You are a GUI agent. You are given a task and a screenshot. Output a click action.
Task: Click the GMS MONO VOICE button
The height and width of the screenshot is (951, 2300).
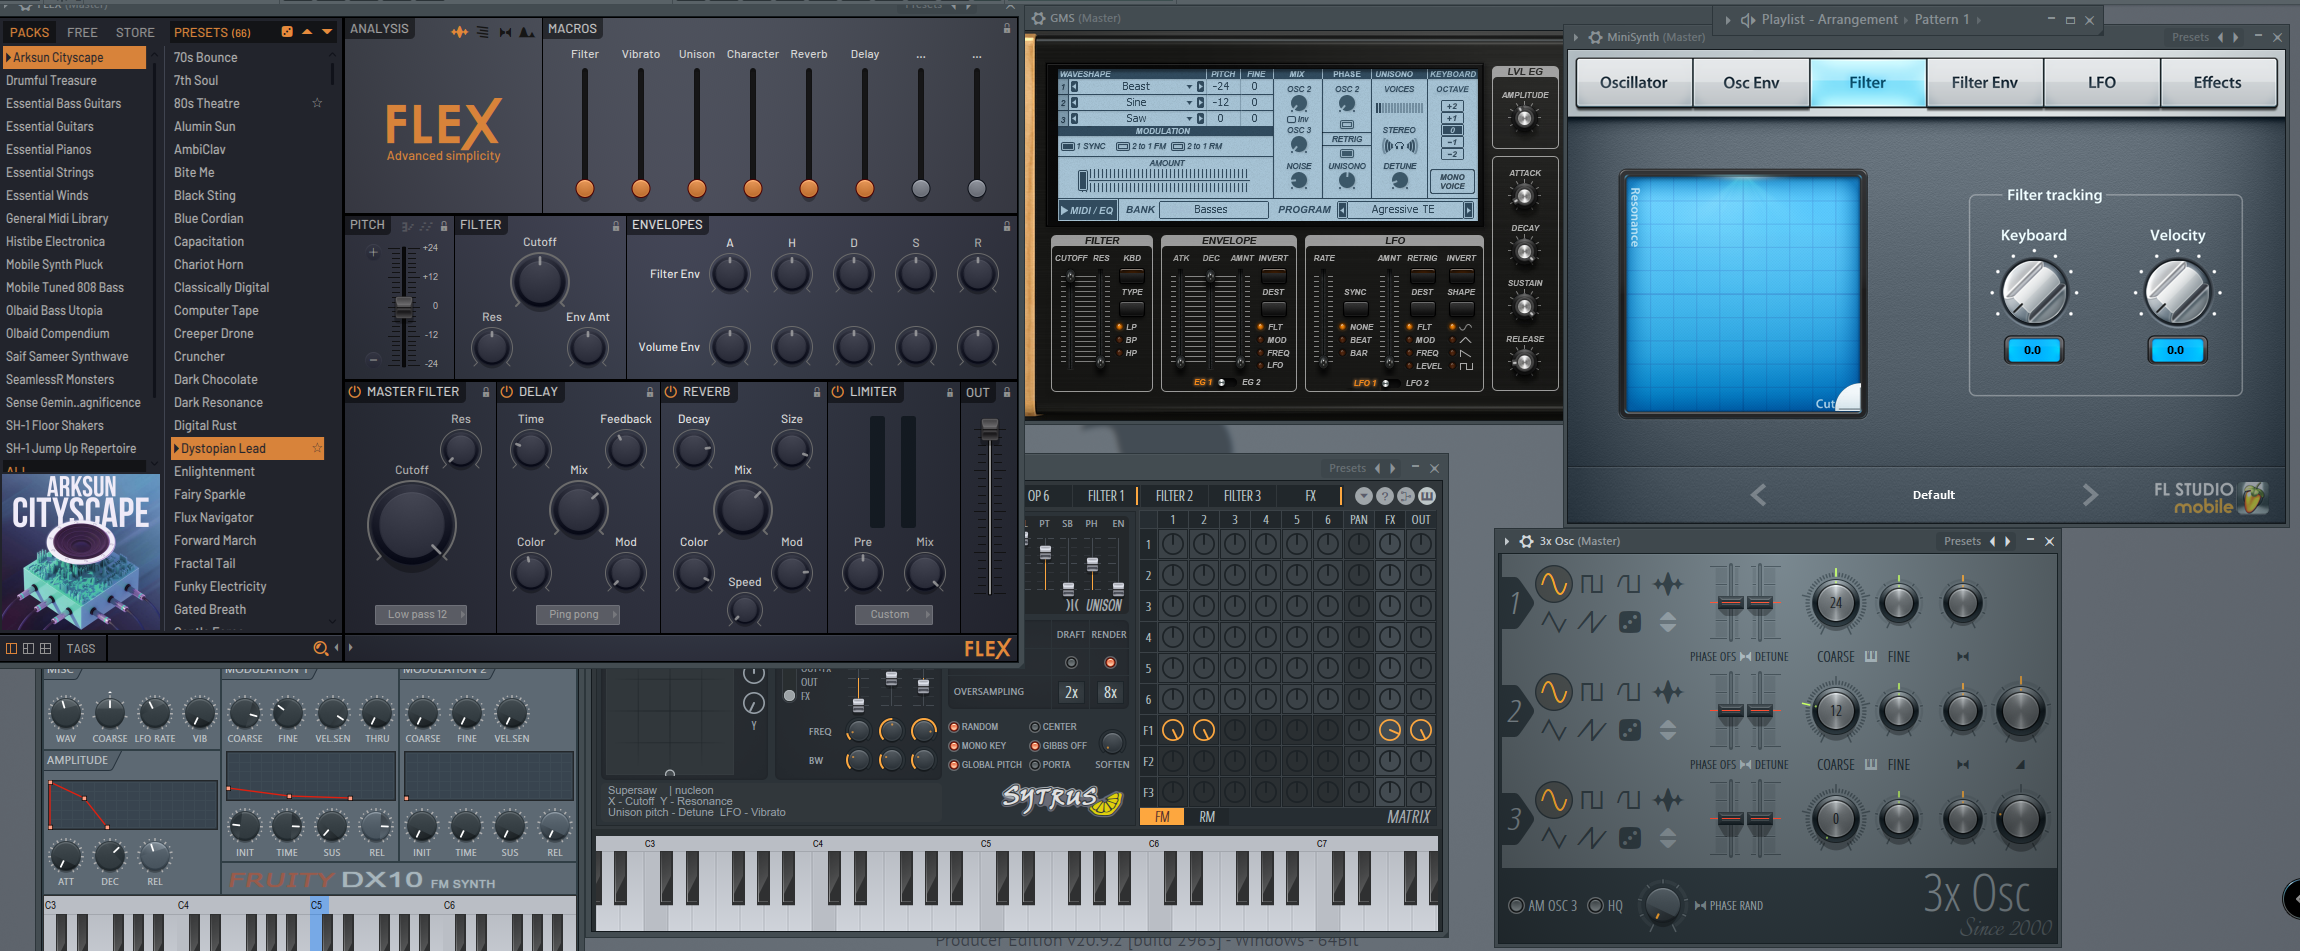(1452, 181)
